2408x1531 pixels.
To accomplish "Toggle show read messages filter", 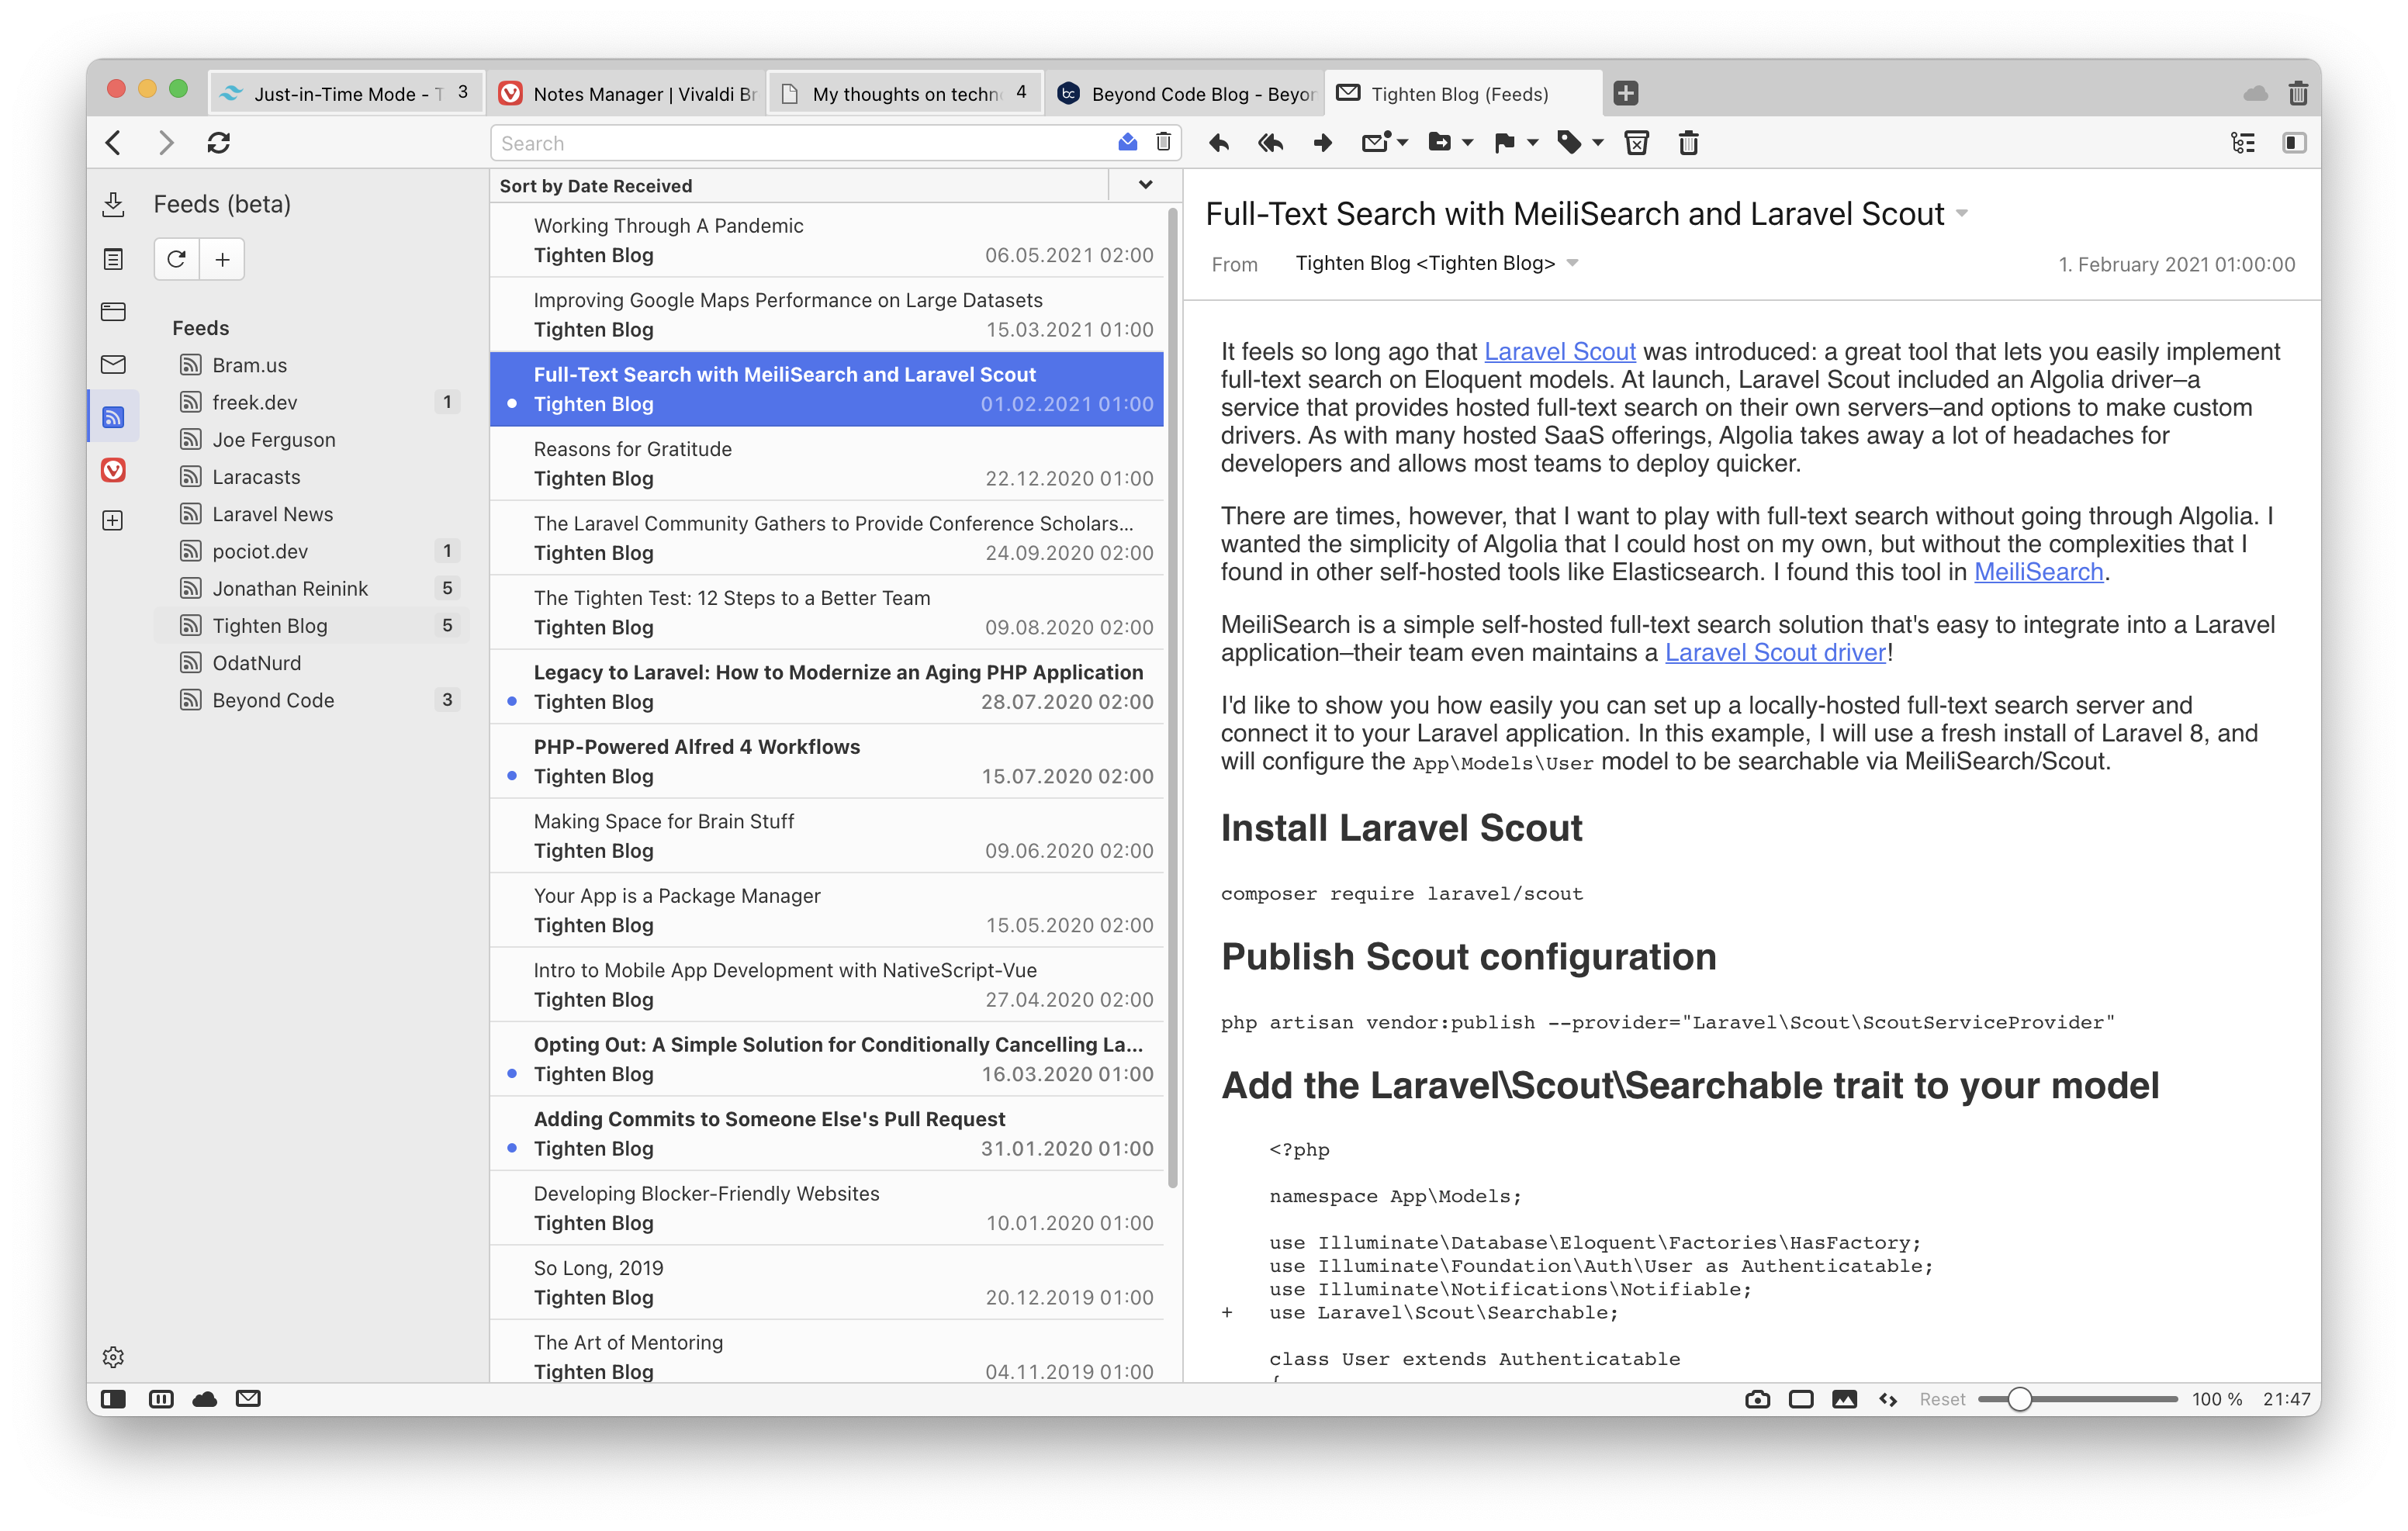I will (x=1127, y=142).
